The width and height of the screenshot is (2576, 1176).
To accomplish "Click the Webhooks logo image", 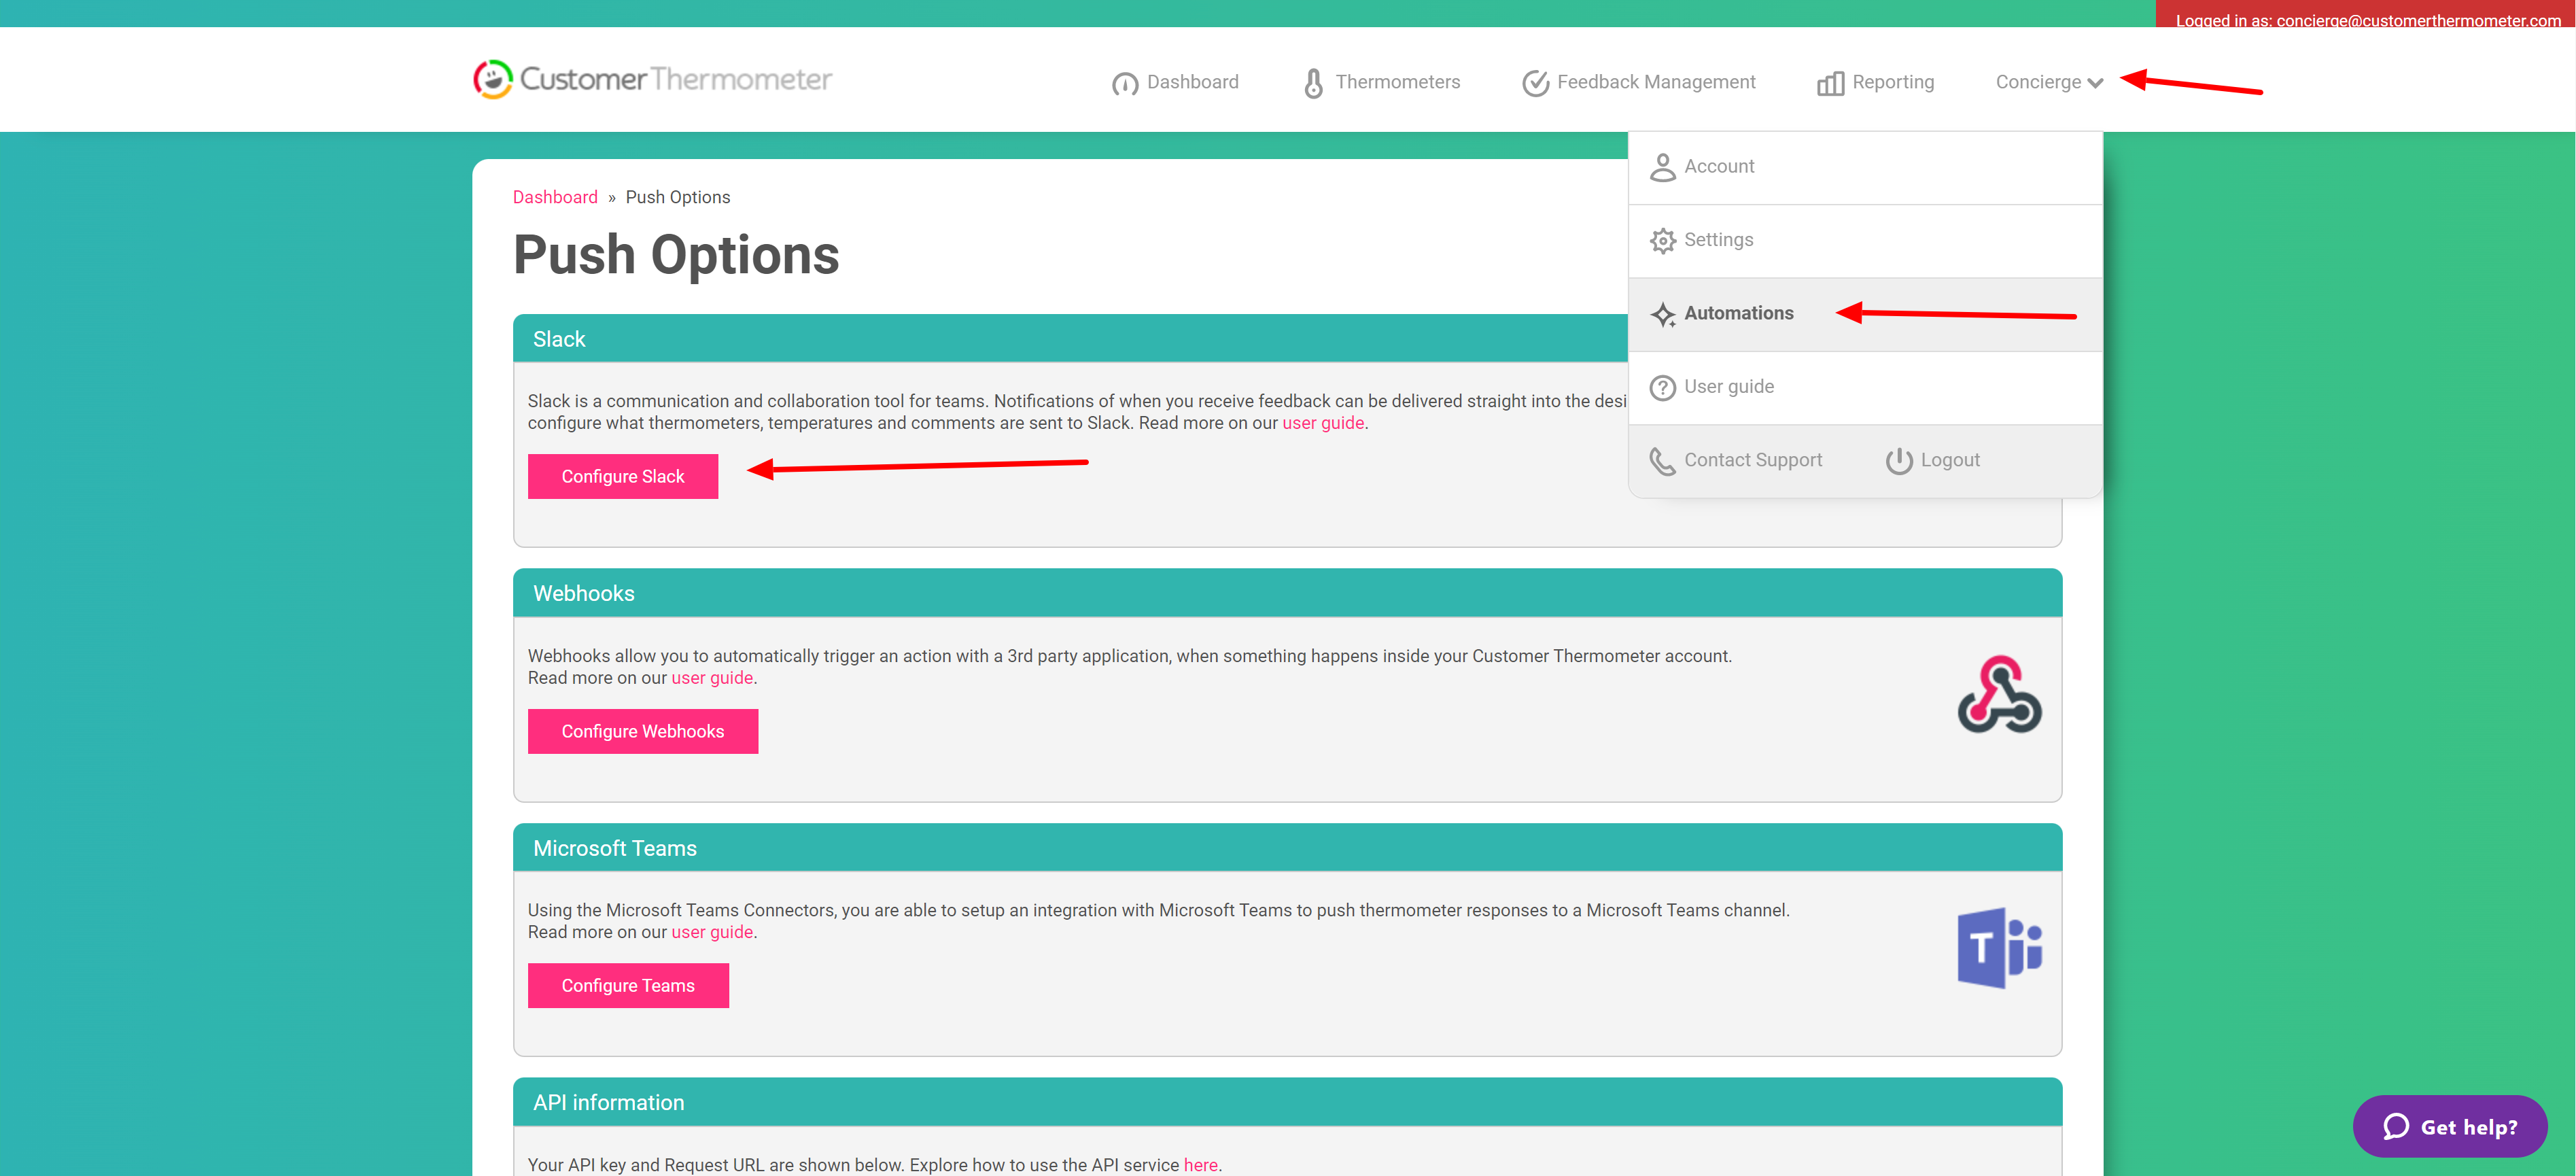I will (x=1999, y=694).
